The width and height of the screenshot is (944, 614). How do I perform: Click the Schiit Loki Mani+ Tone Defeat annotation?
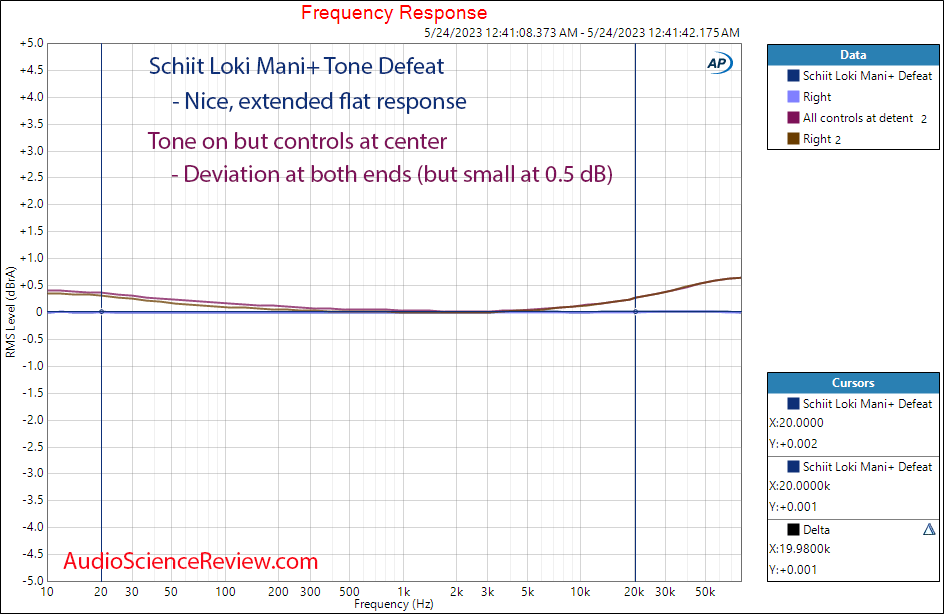[296, 66]
